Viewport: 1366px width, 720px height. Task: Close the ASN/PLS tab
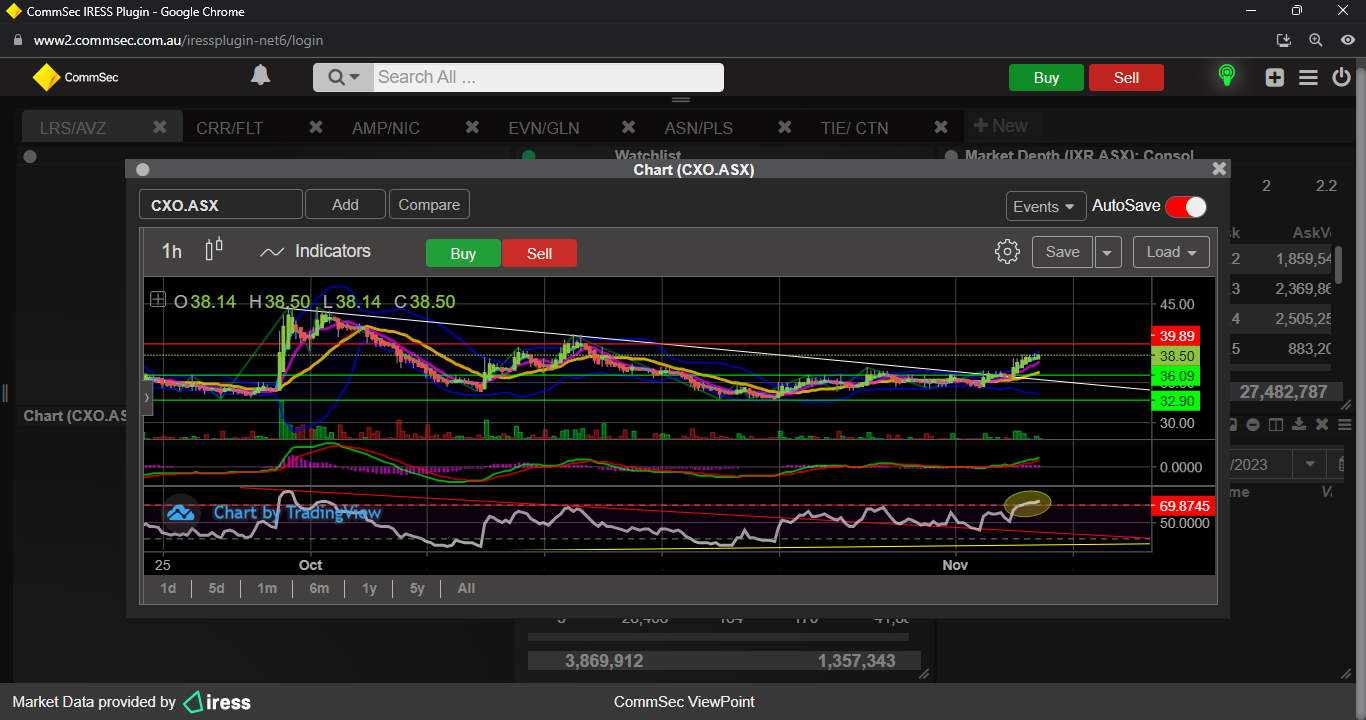pyautogui.click(x=785, y=127)
